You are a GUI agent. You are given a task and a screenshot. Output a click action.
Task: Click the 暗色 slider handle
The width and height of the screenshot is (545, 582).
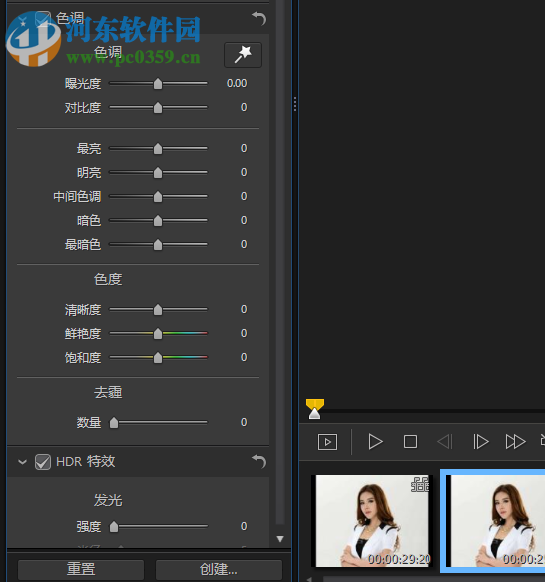pos(158,220)
